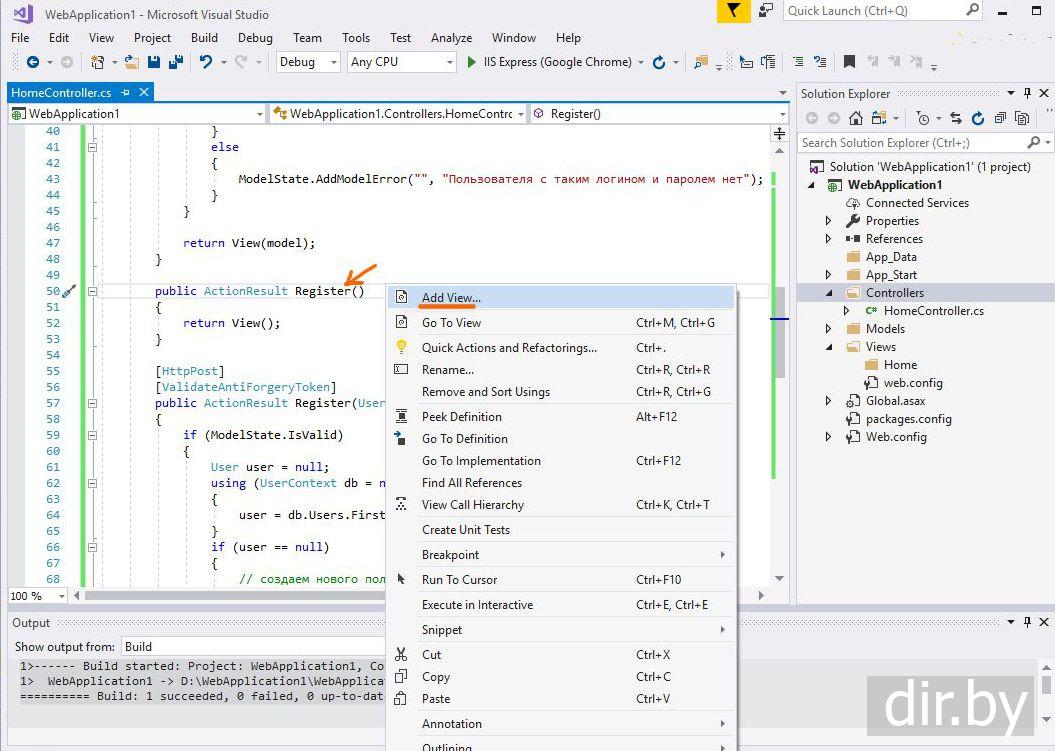The height and width of the screenshot is (751, 1055).
Task: Open the Build menu
Action: 204,38
